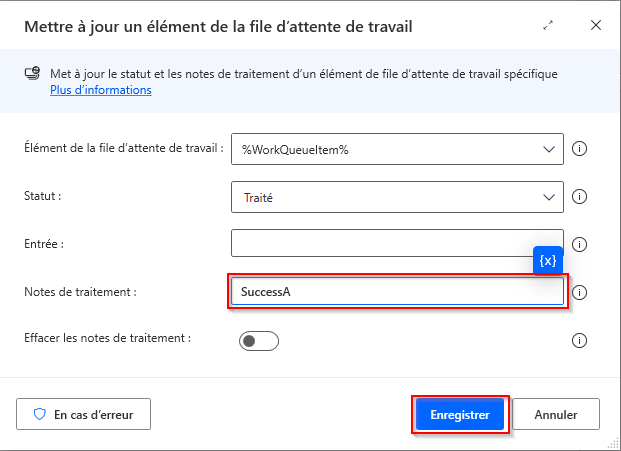Viewport: 621px width, 451px height.
Task: Expand the dialog with the resize arrows icon
Action: [548, 25]
